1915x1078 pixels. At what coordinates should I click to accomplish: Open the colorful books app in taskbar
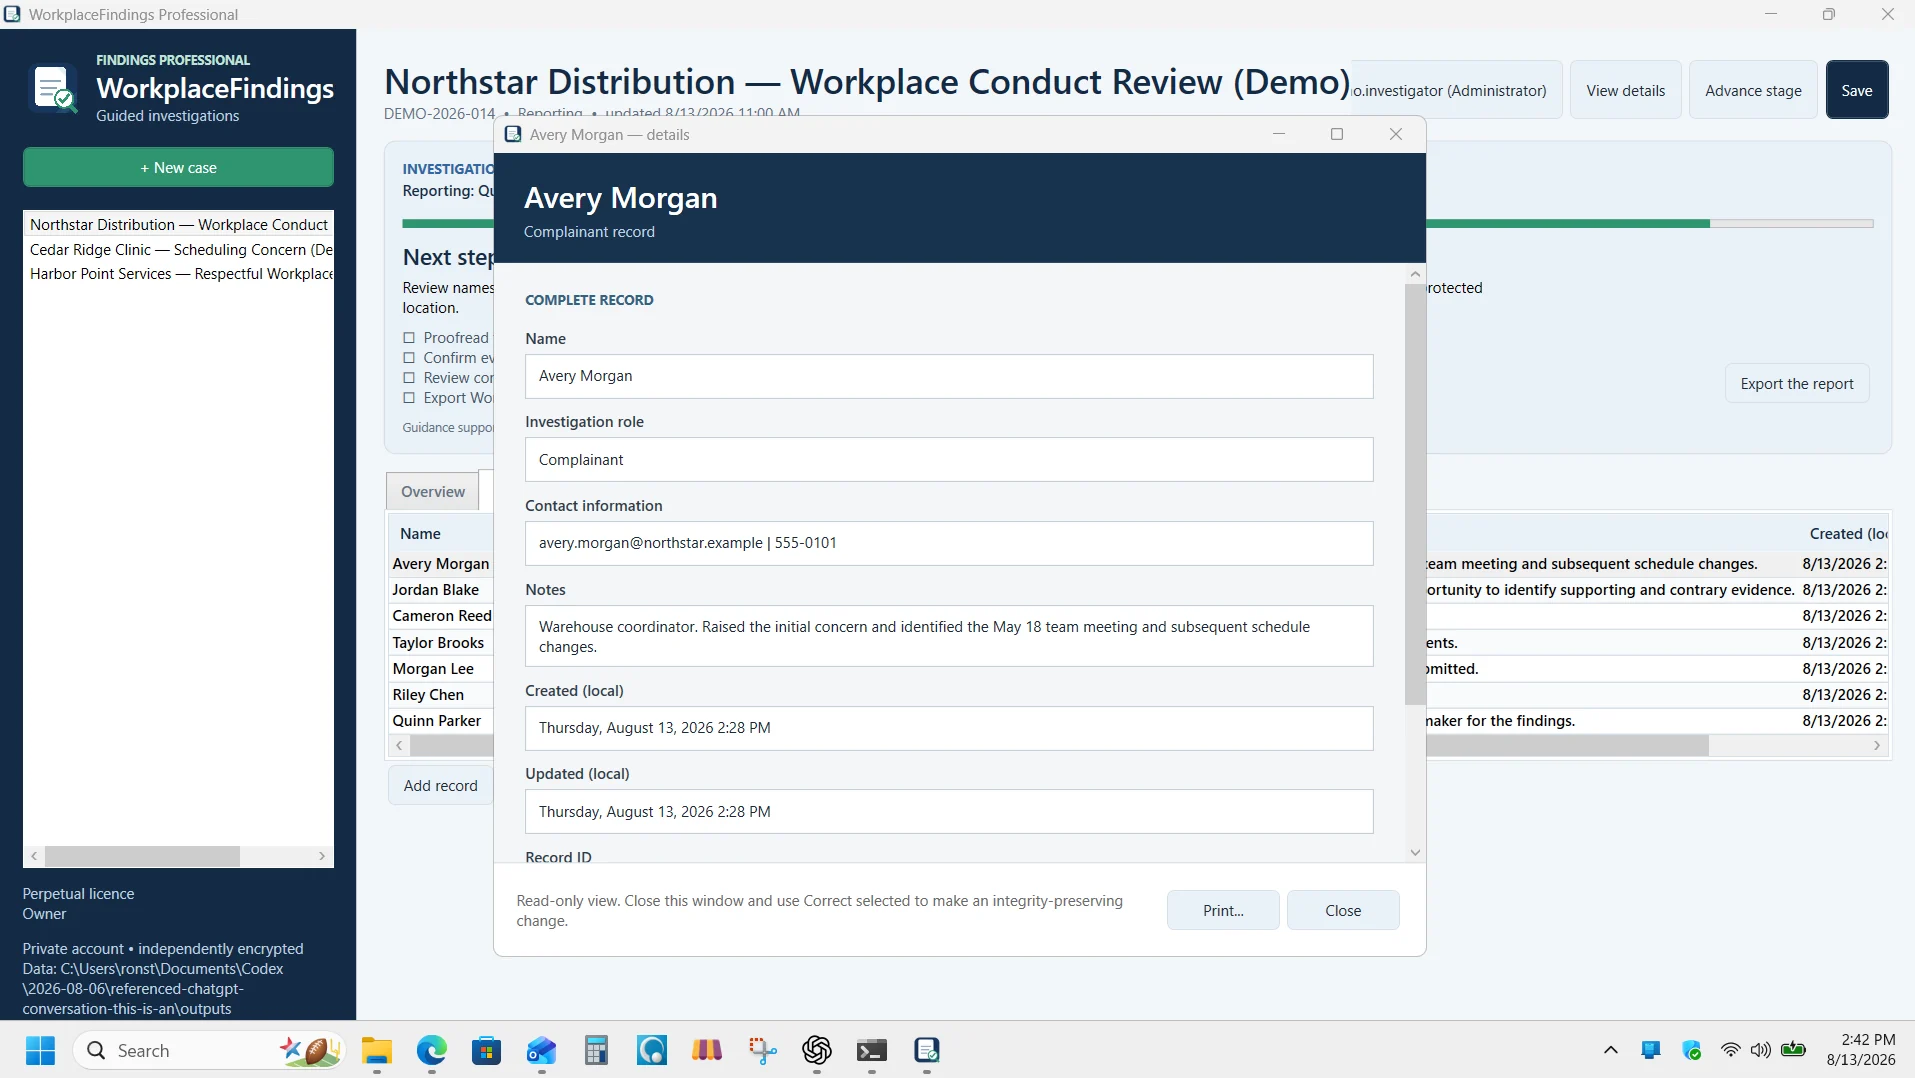pos(707,1050)
